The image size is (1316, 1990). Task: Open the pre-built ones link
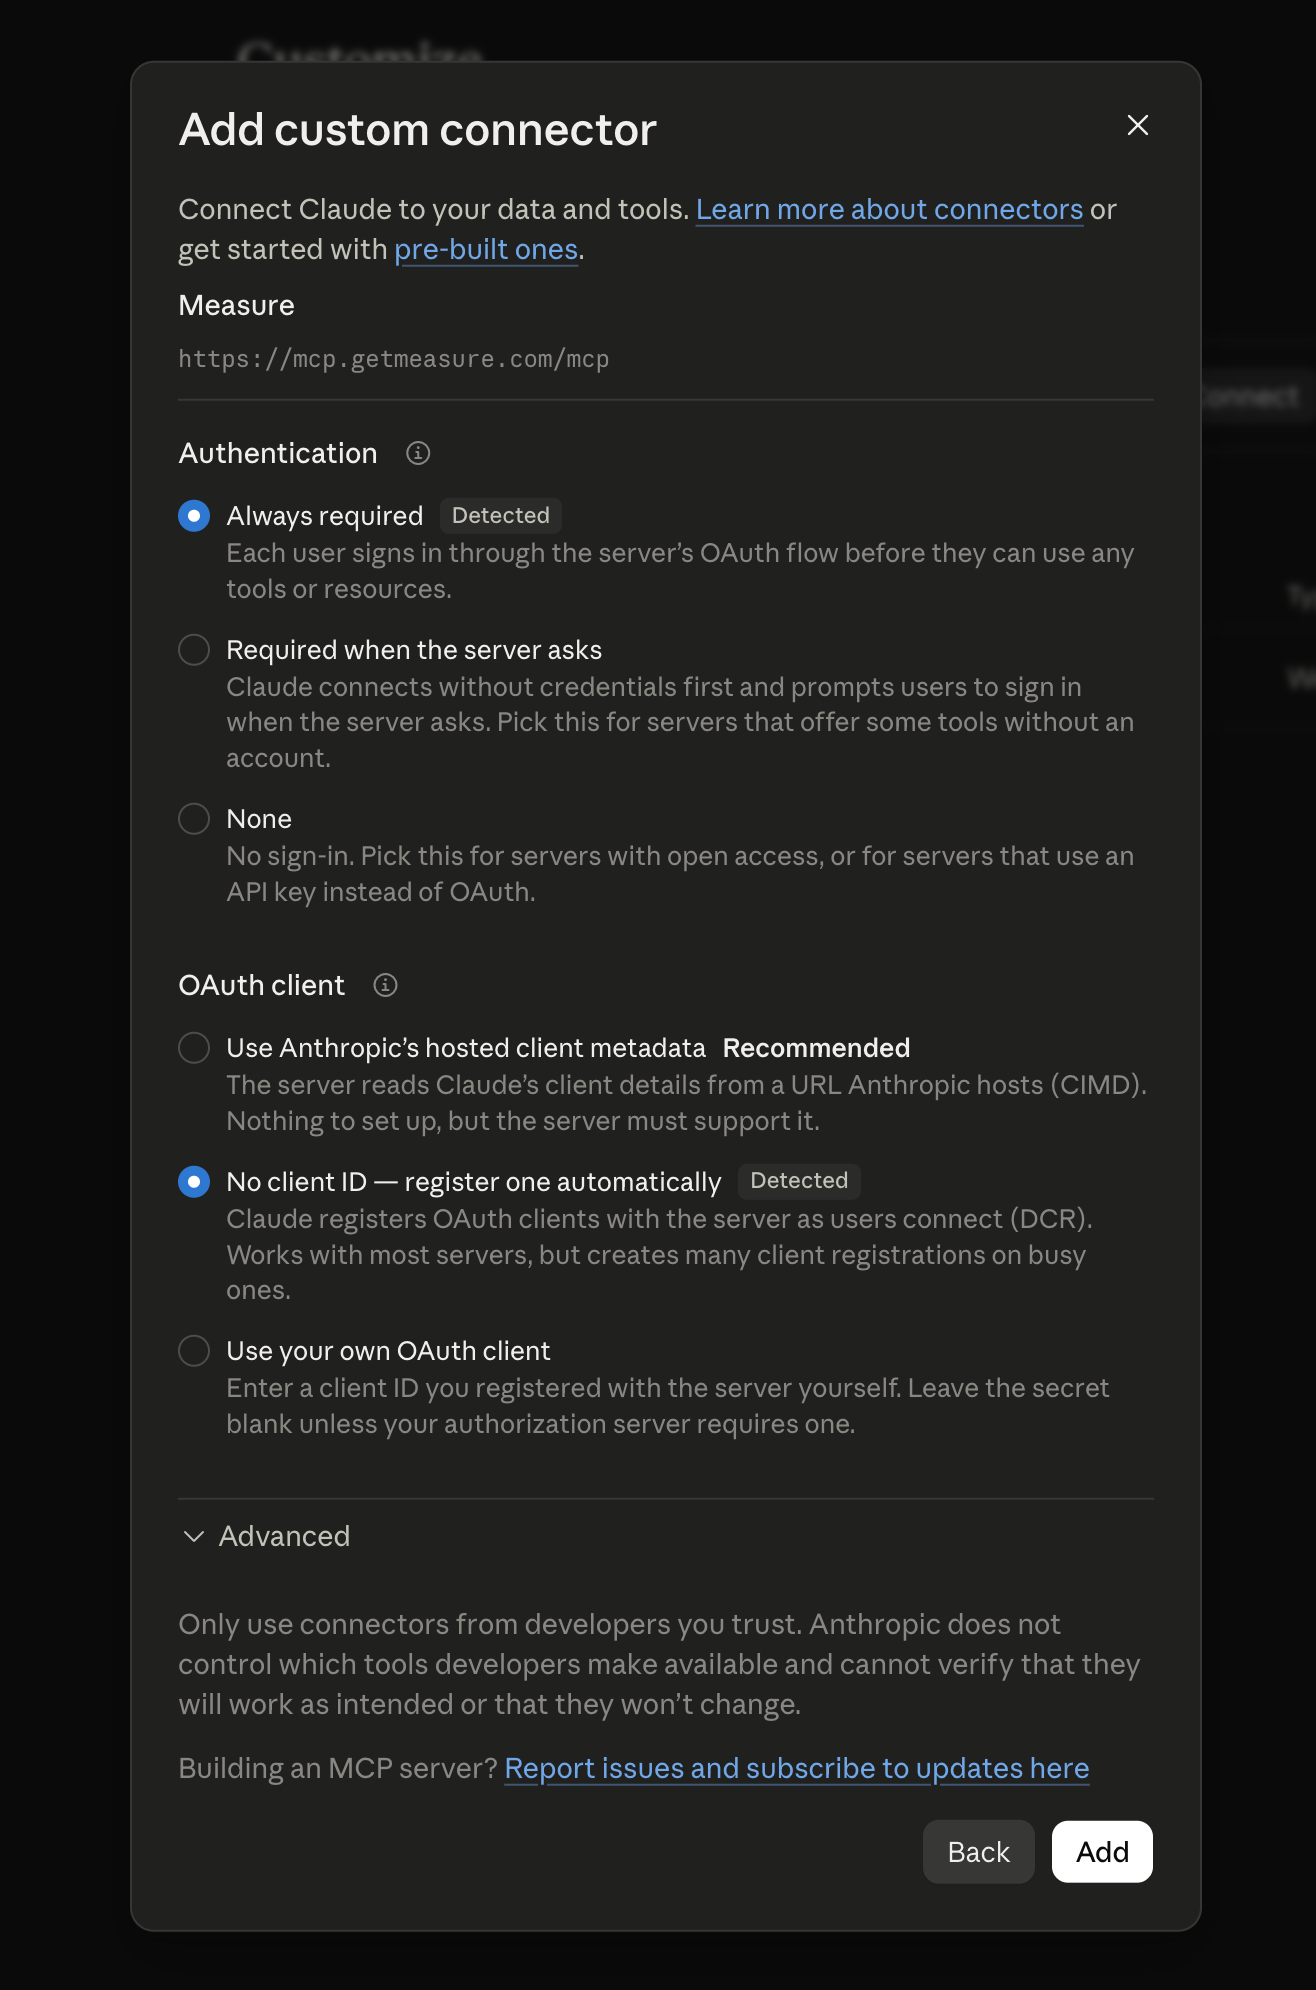(486, 249)
